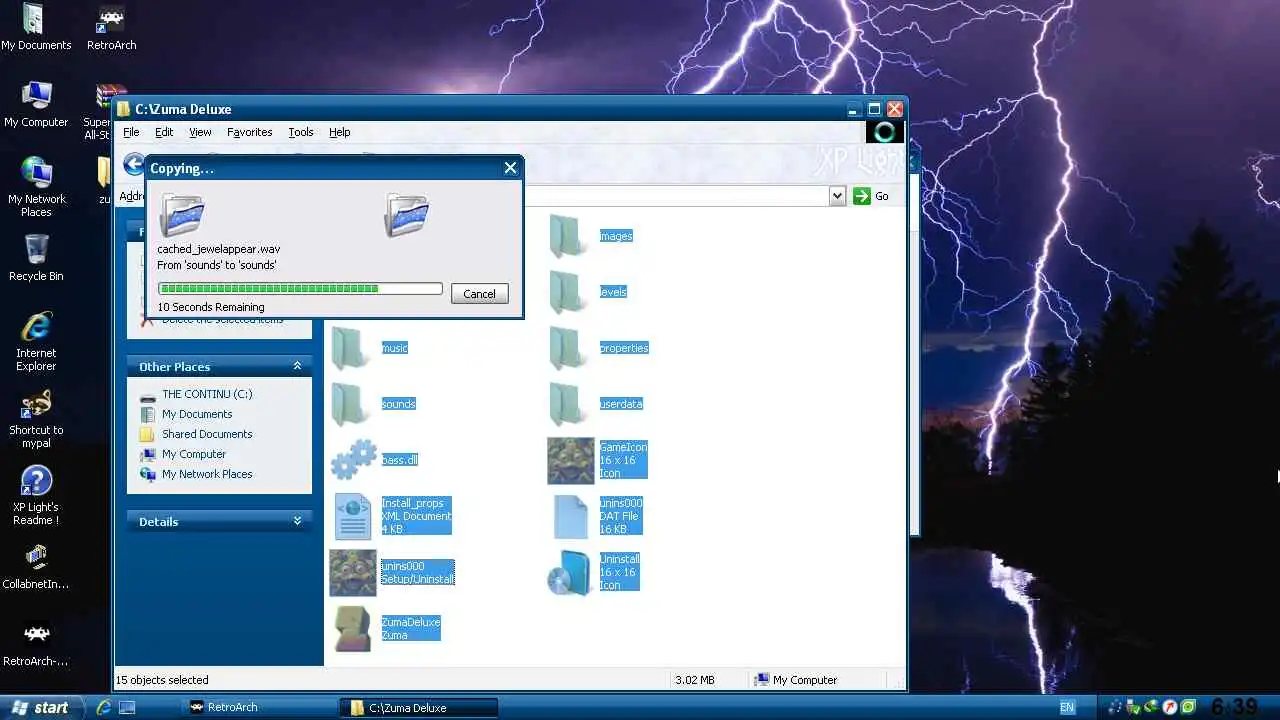The image size is (1280, 720).
Task: Select the unins000 Setup/Uninstall icon
Action: (353, 572)
